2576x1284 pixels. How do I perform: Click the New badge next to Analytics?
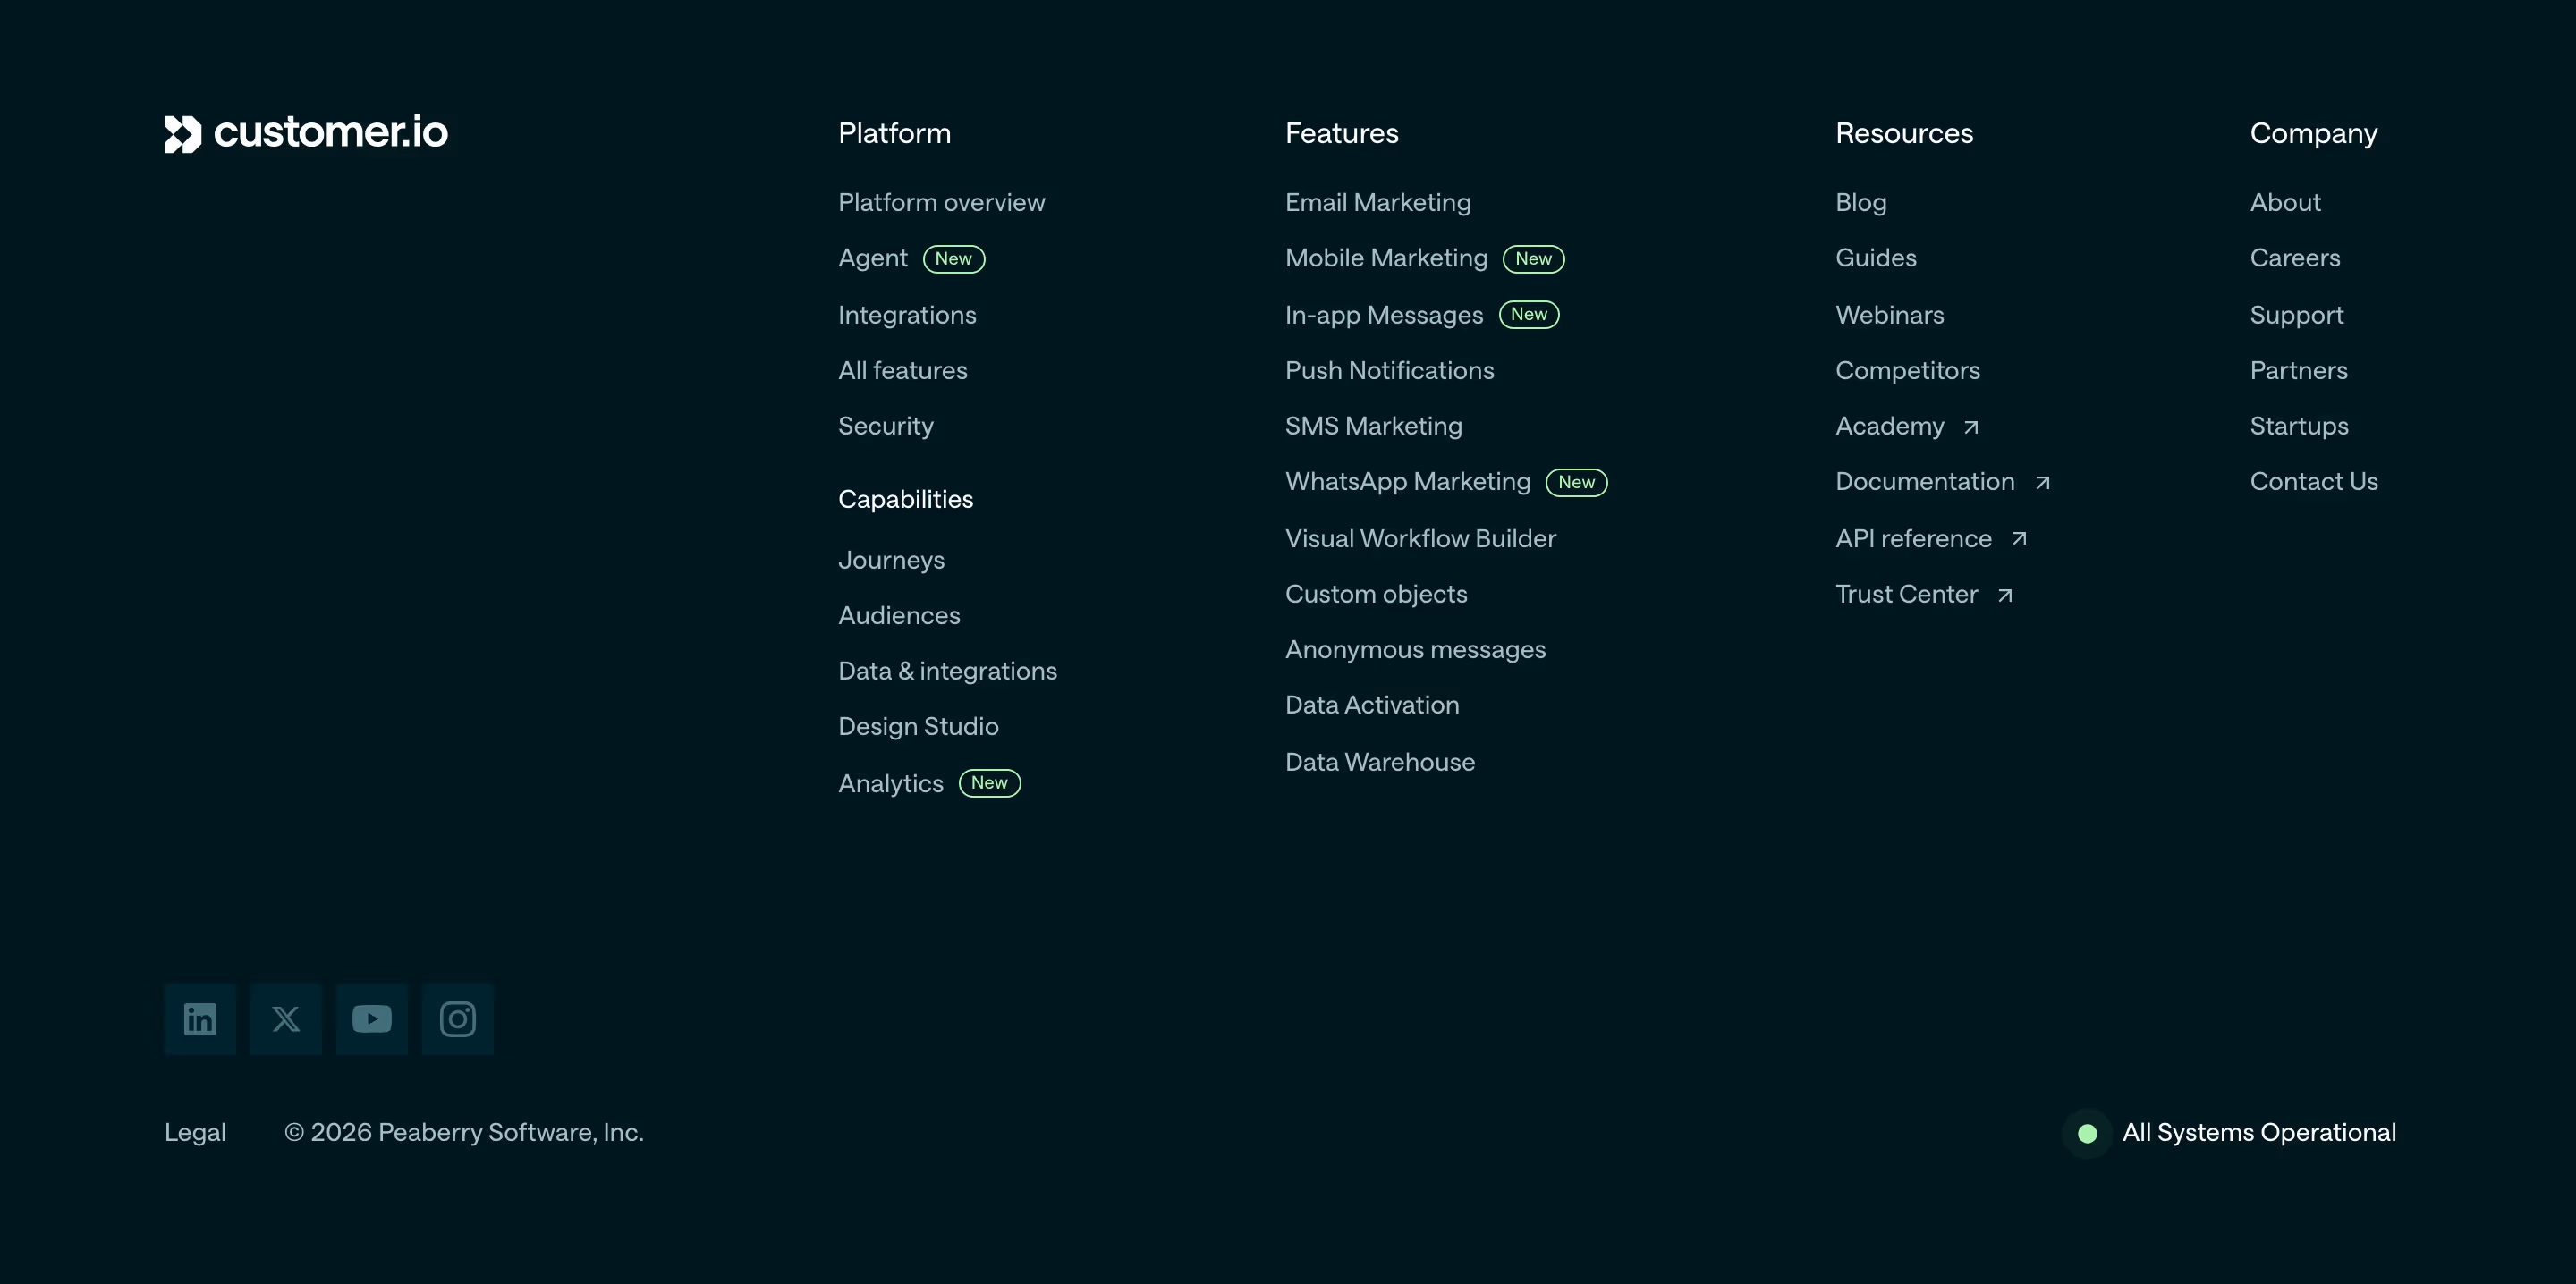click(989, 783)
